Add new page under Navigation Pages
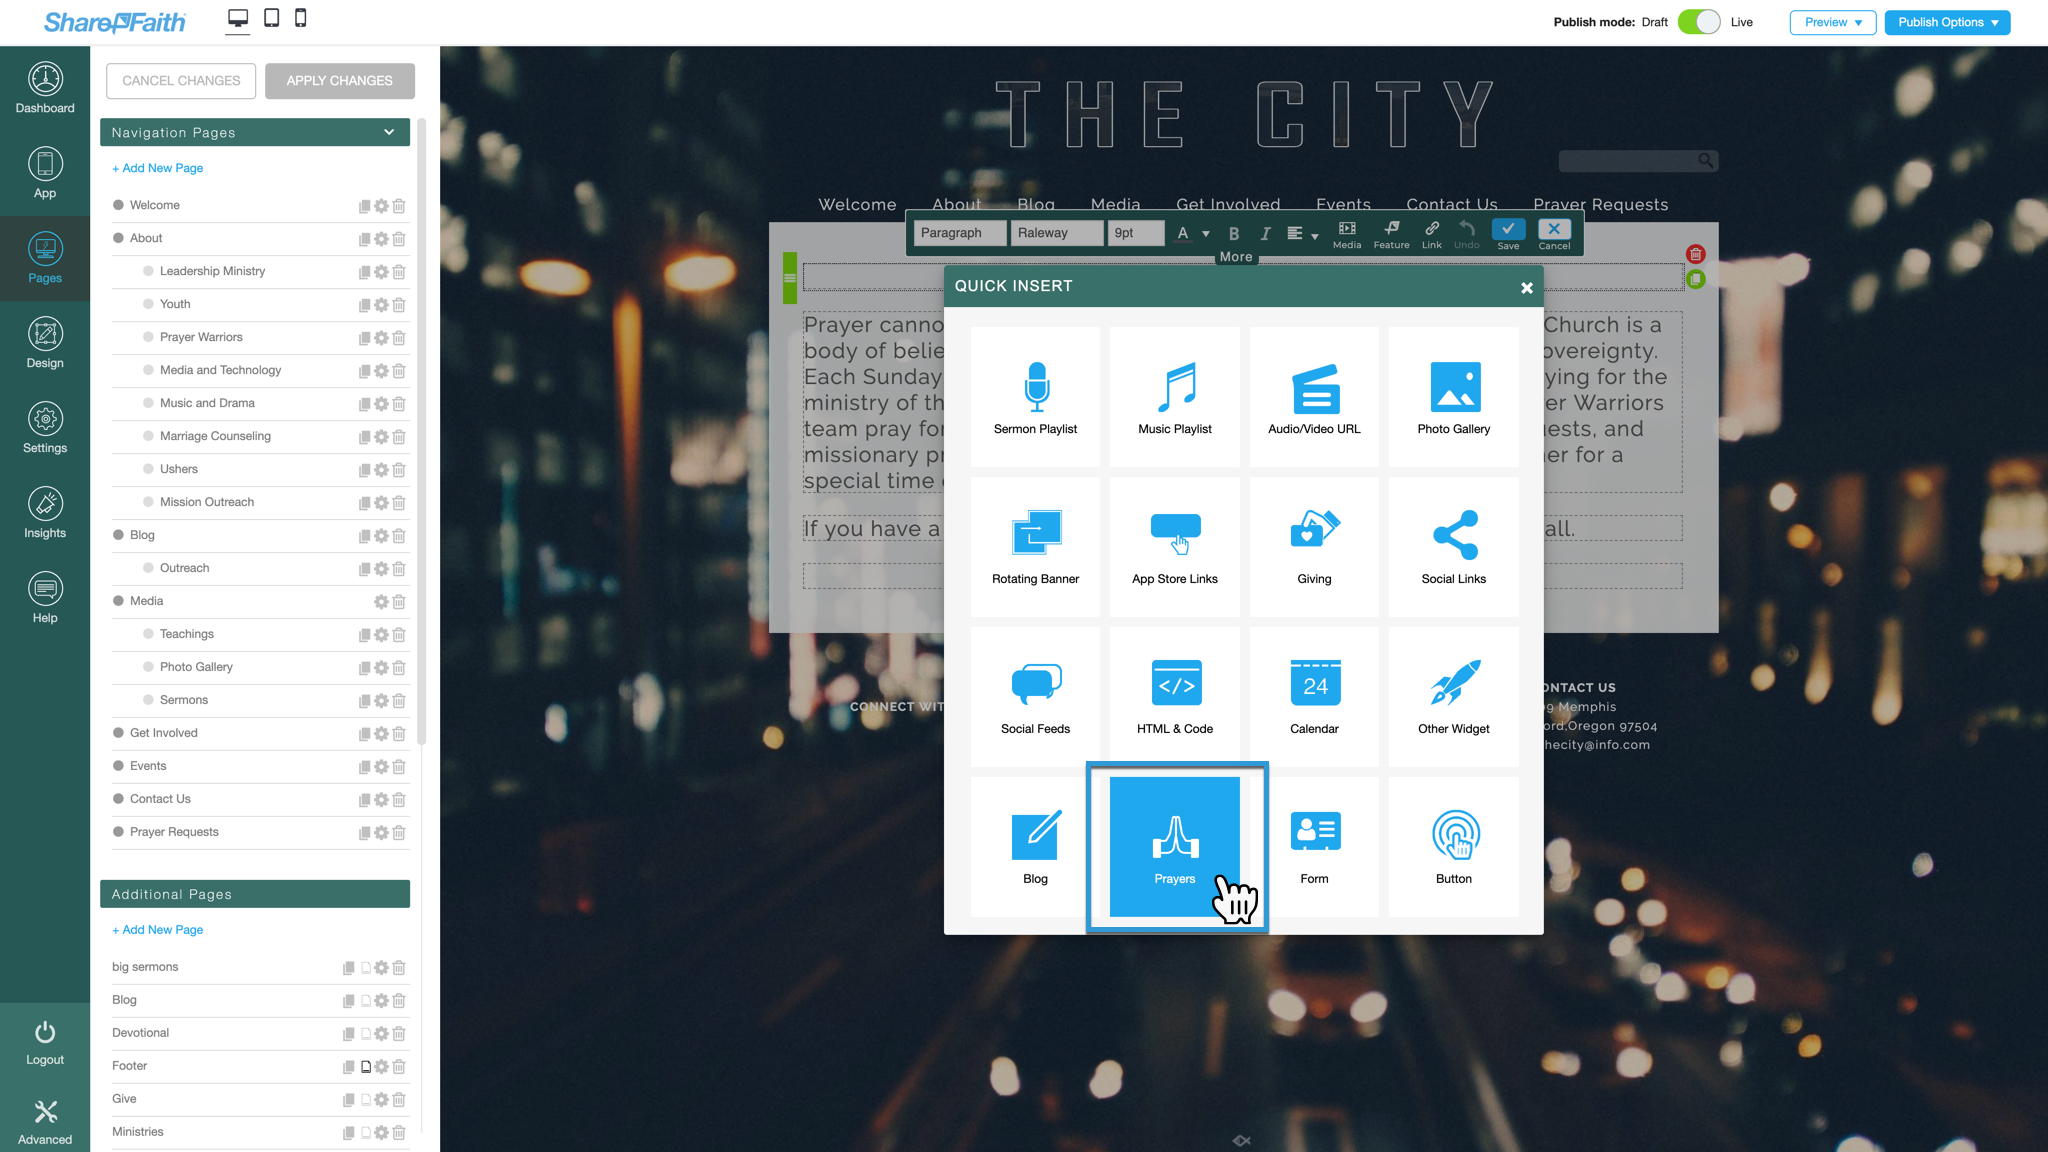This screenshot has width=2048, height=1152. click(x=158, y=168)
